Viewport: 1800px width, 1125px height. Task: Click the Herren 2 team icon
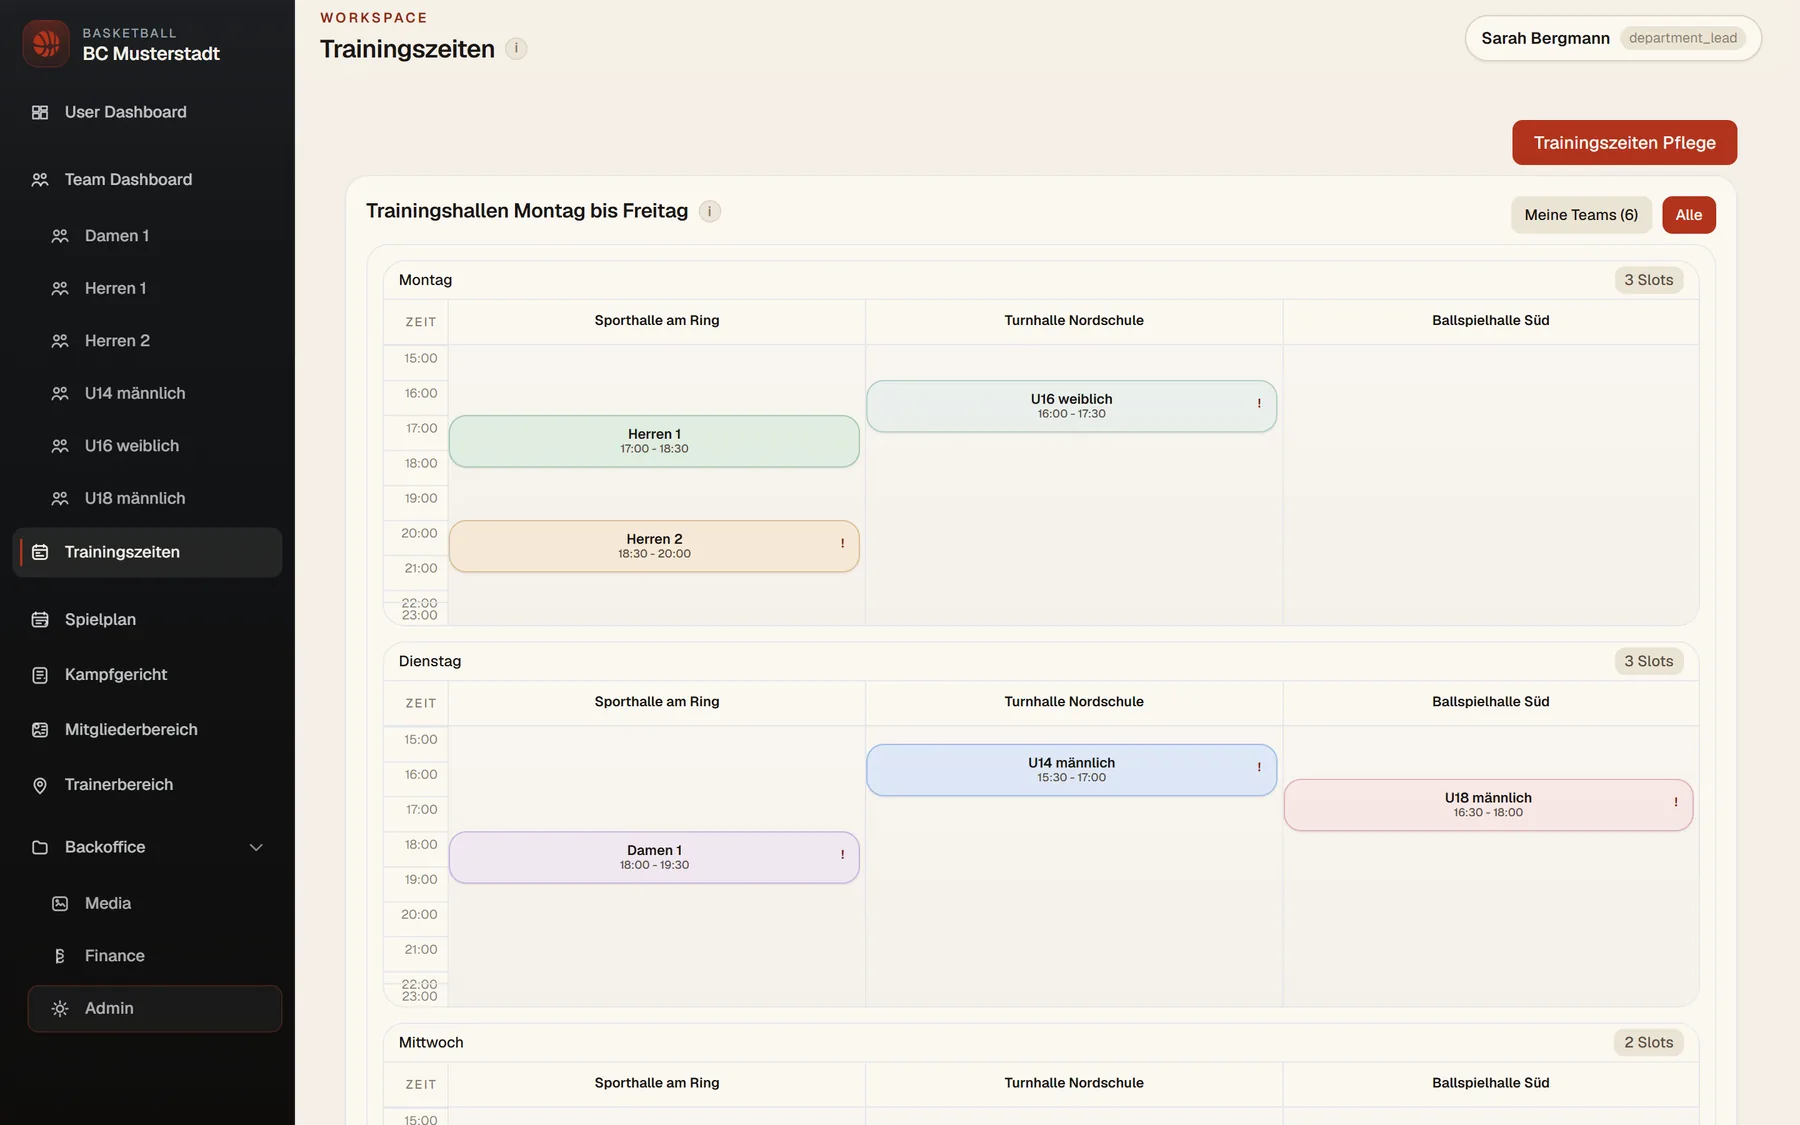[x=60, y=341]
